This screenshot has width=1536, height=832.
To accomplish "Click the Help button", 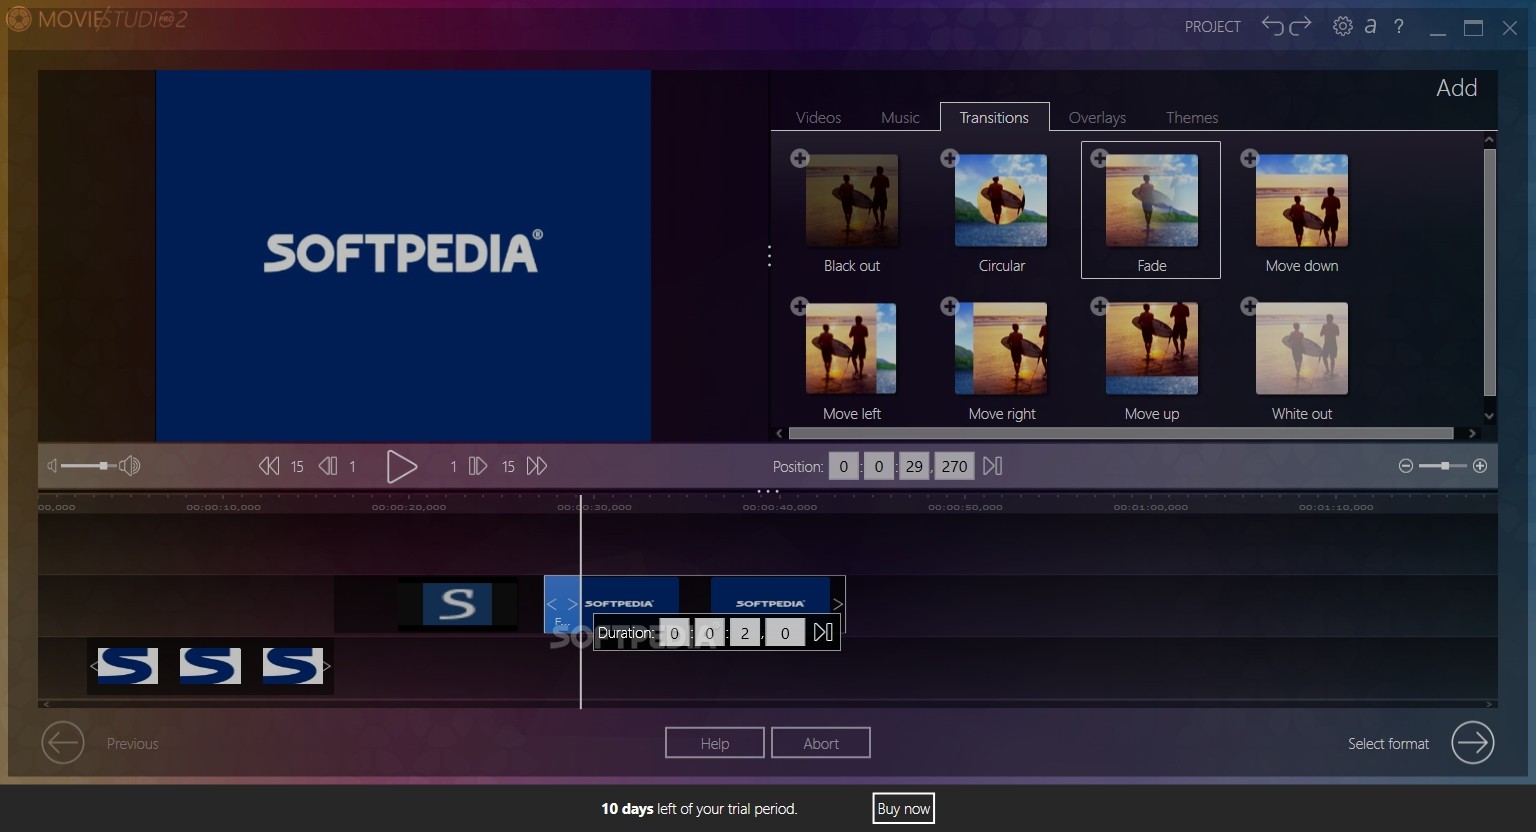I will 715,743.
